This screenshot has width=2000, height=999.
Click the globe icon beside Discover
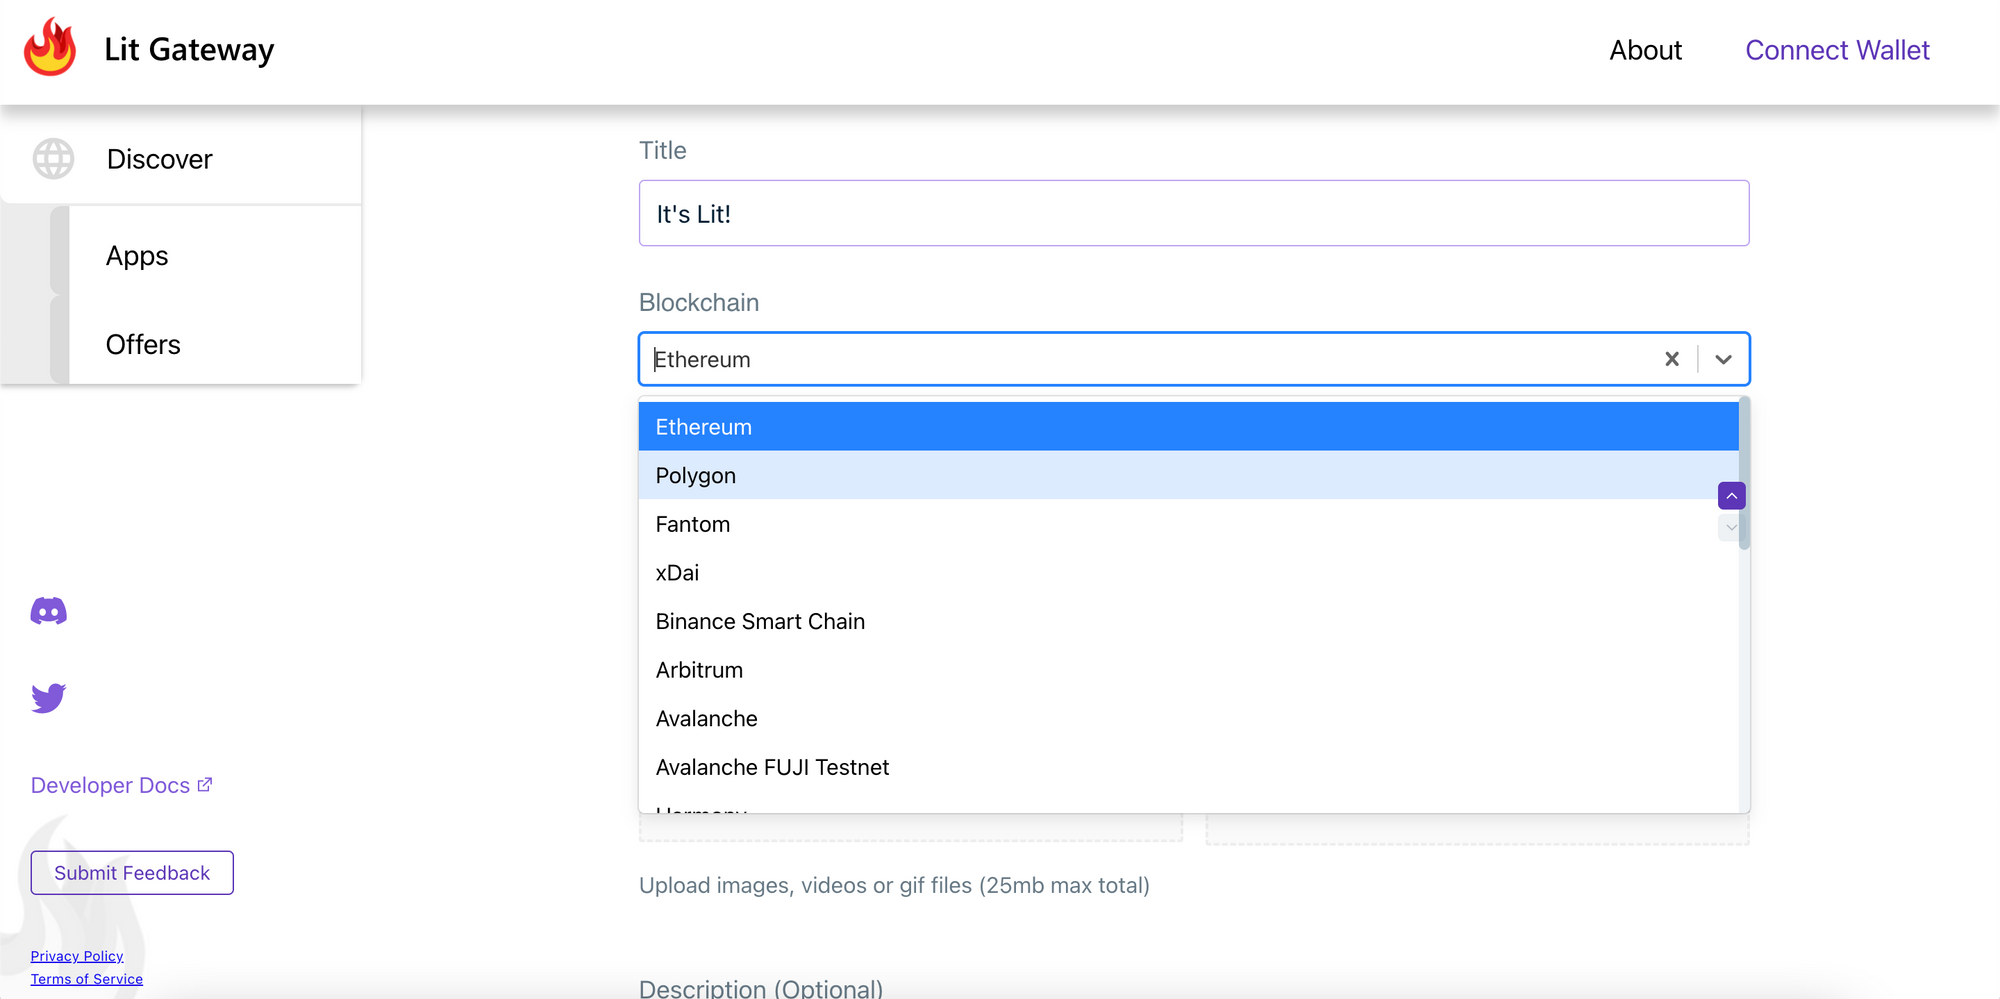click(54, 159)
